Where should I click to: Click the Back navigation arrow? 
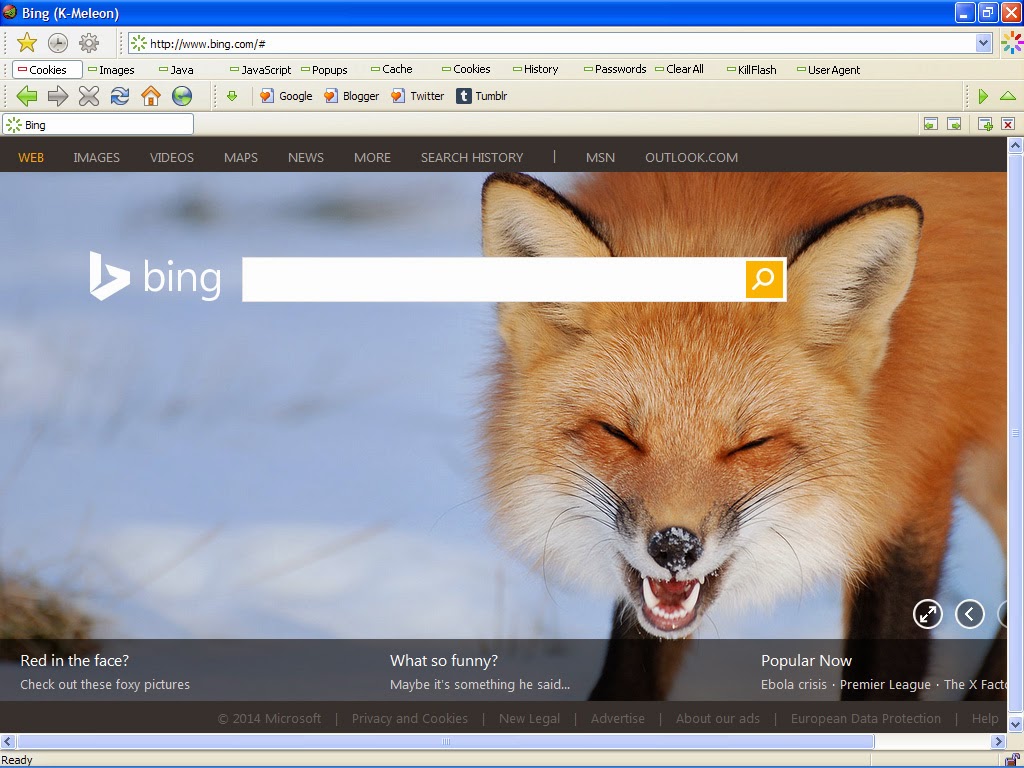(26, 95)
